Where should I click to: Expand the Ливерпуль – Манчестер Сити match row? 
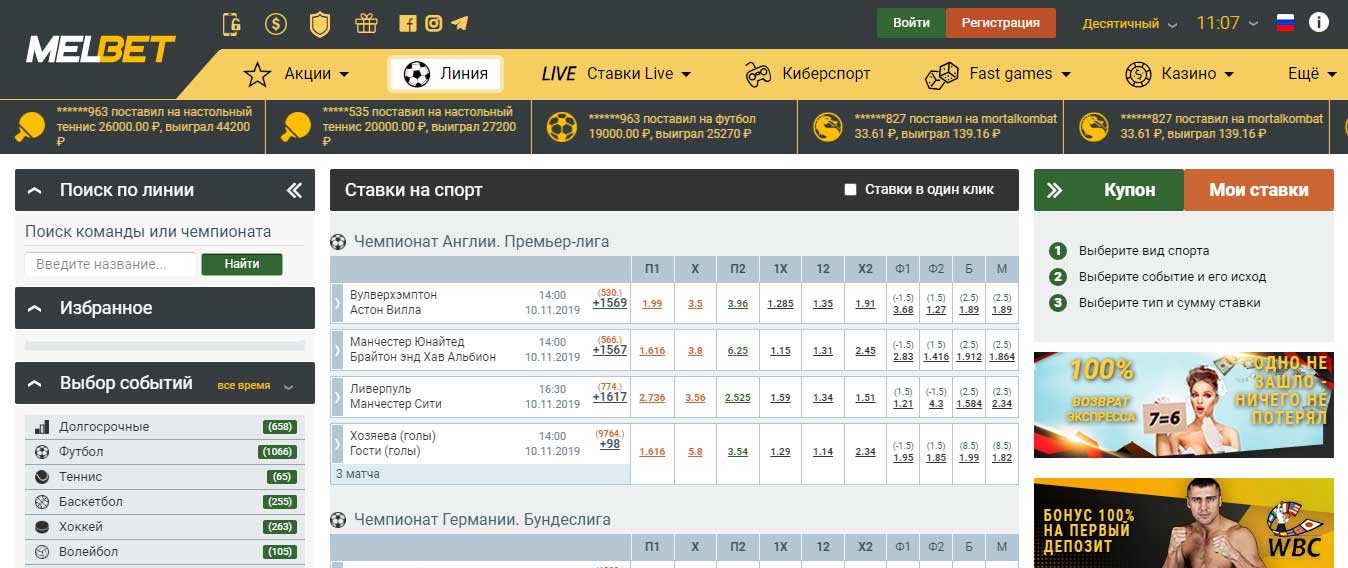click(x=338, y=397)
